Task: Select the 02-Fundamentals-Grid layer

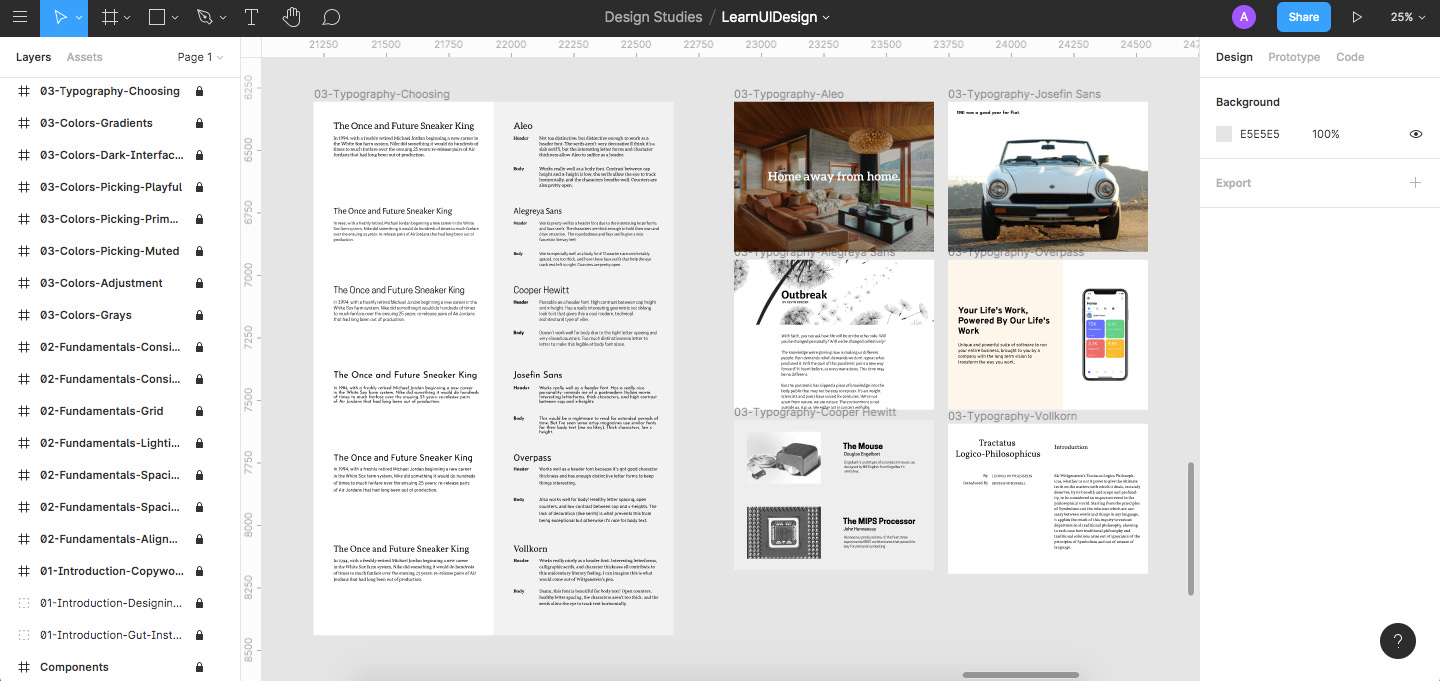Action: pyautogui.click(x=101, y=411)
